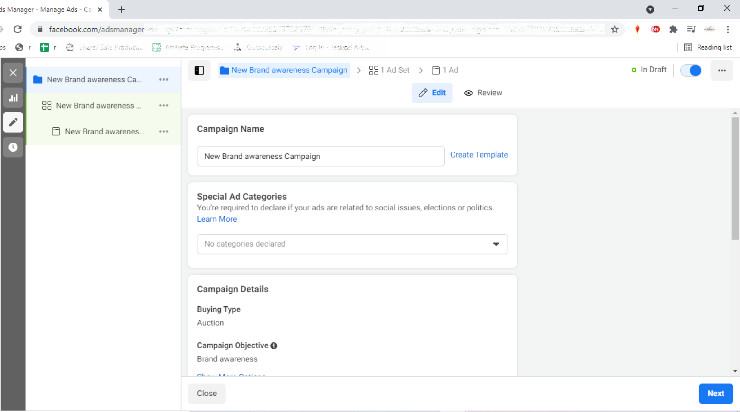The width and height of the screenshot is (740, 412).
Task: Switch to the Edit tab
Action: click(x=432, y=93)
